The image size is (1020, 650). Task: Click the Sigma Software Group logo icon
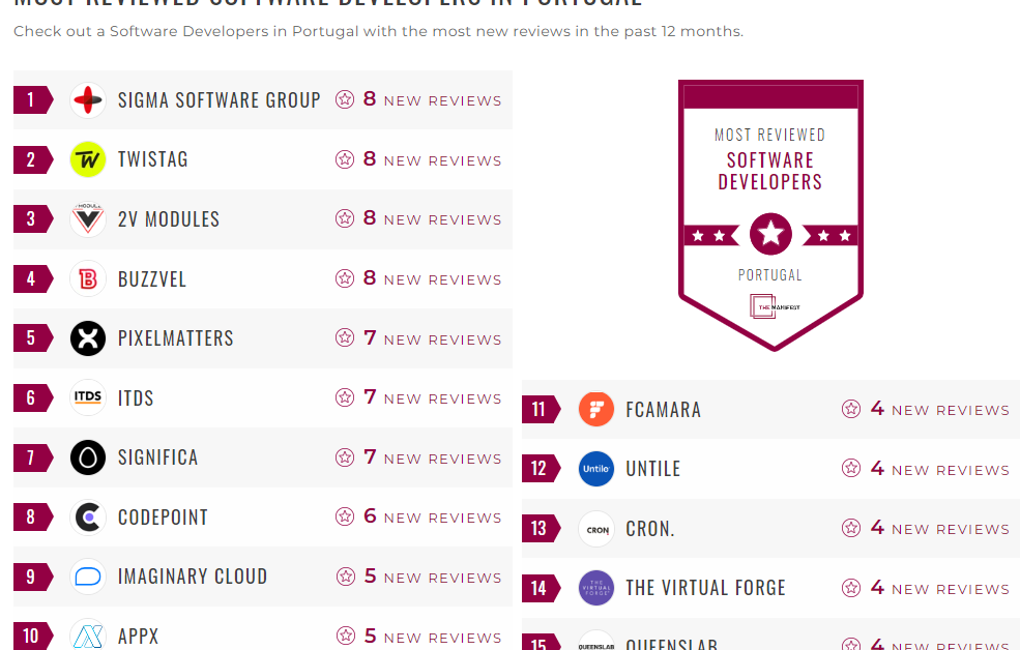(x=88, y=100)
